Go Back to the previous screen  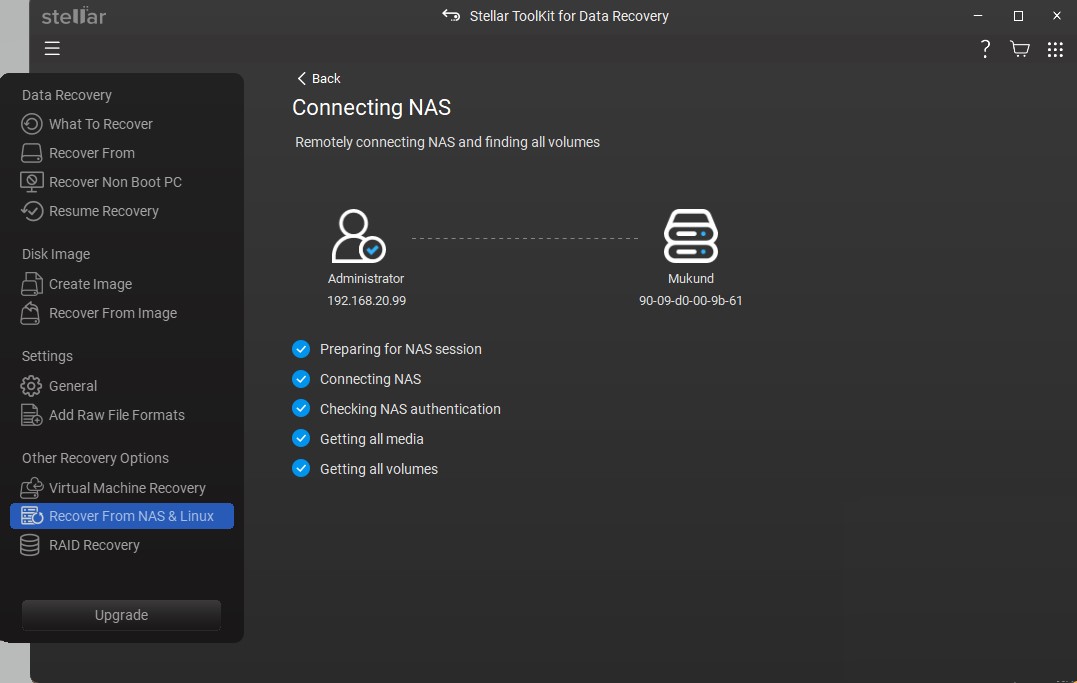[x=319, y=78]
